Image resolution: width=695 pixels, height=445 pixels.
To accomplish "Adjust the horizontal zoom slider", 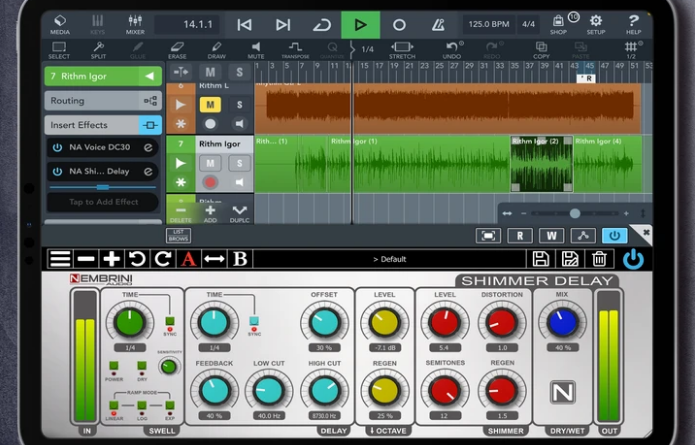I will click(575, 214).
